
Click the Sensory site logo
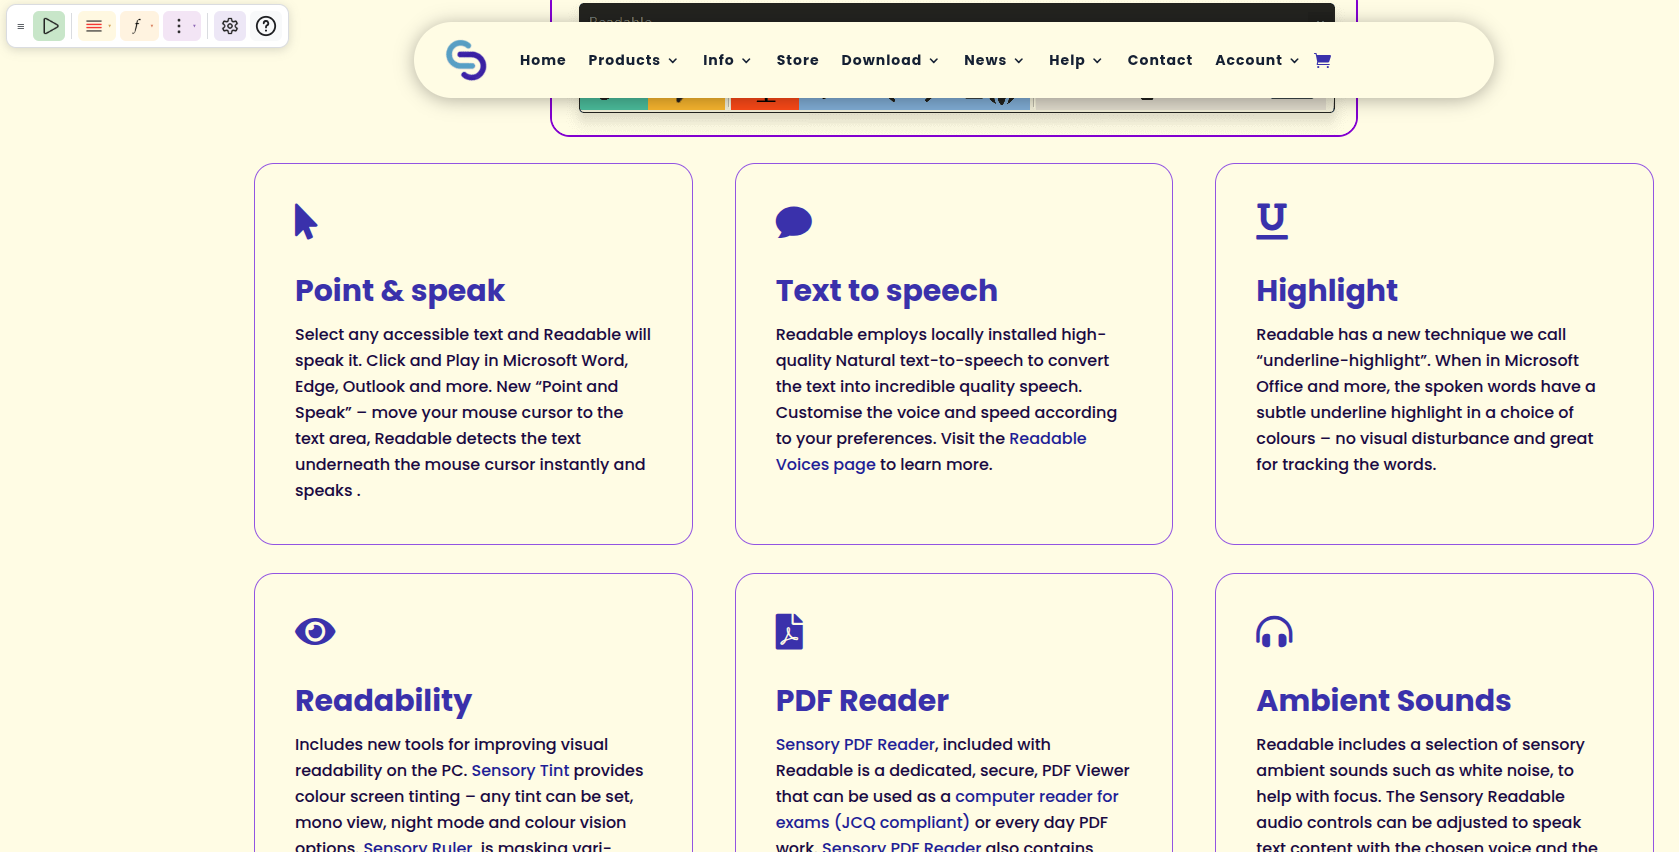point(466,60)
